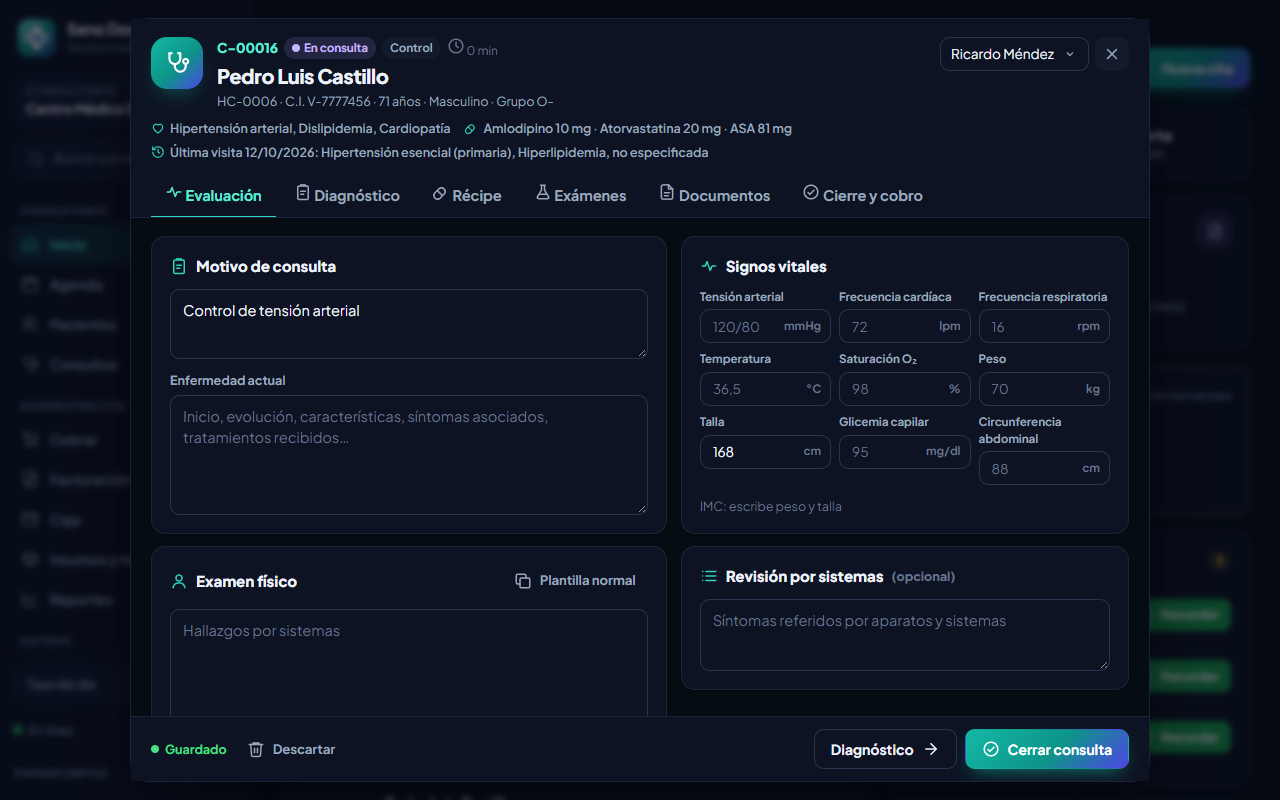Click the Glicemia capilar field

pos(905,452)
